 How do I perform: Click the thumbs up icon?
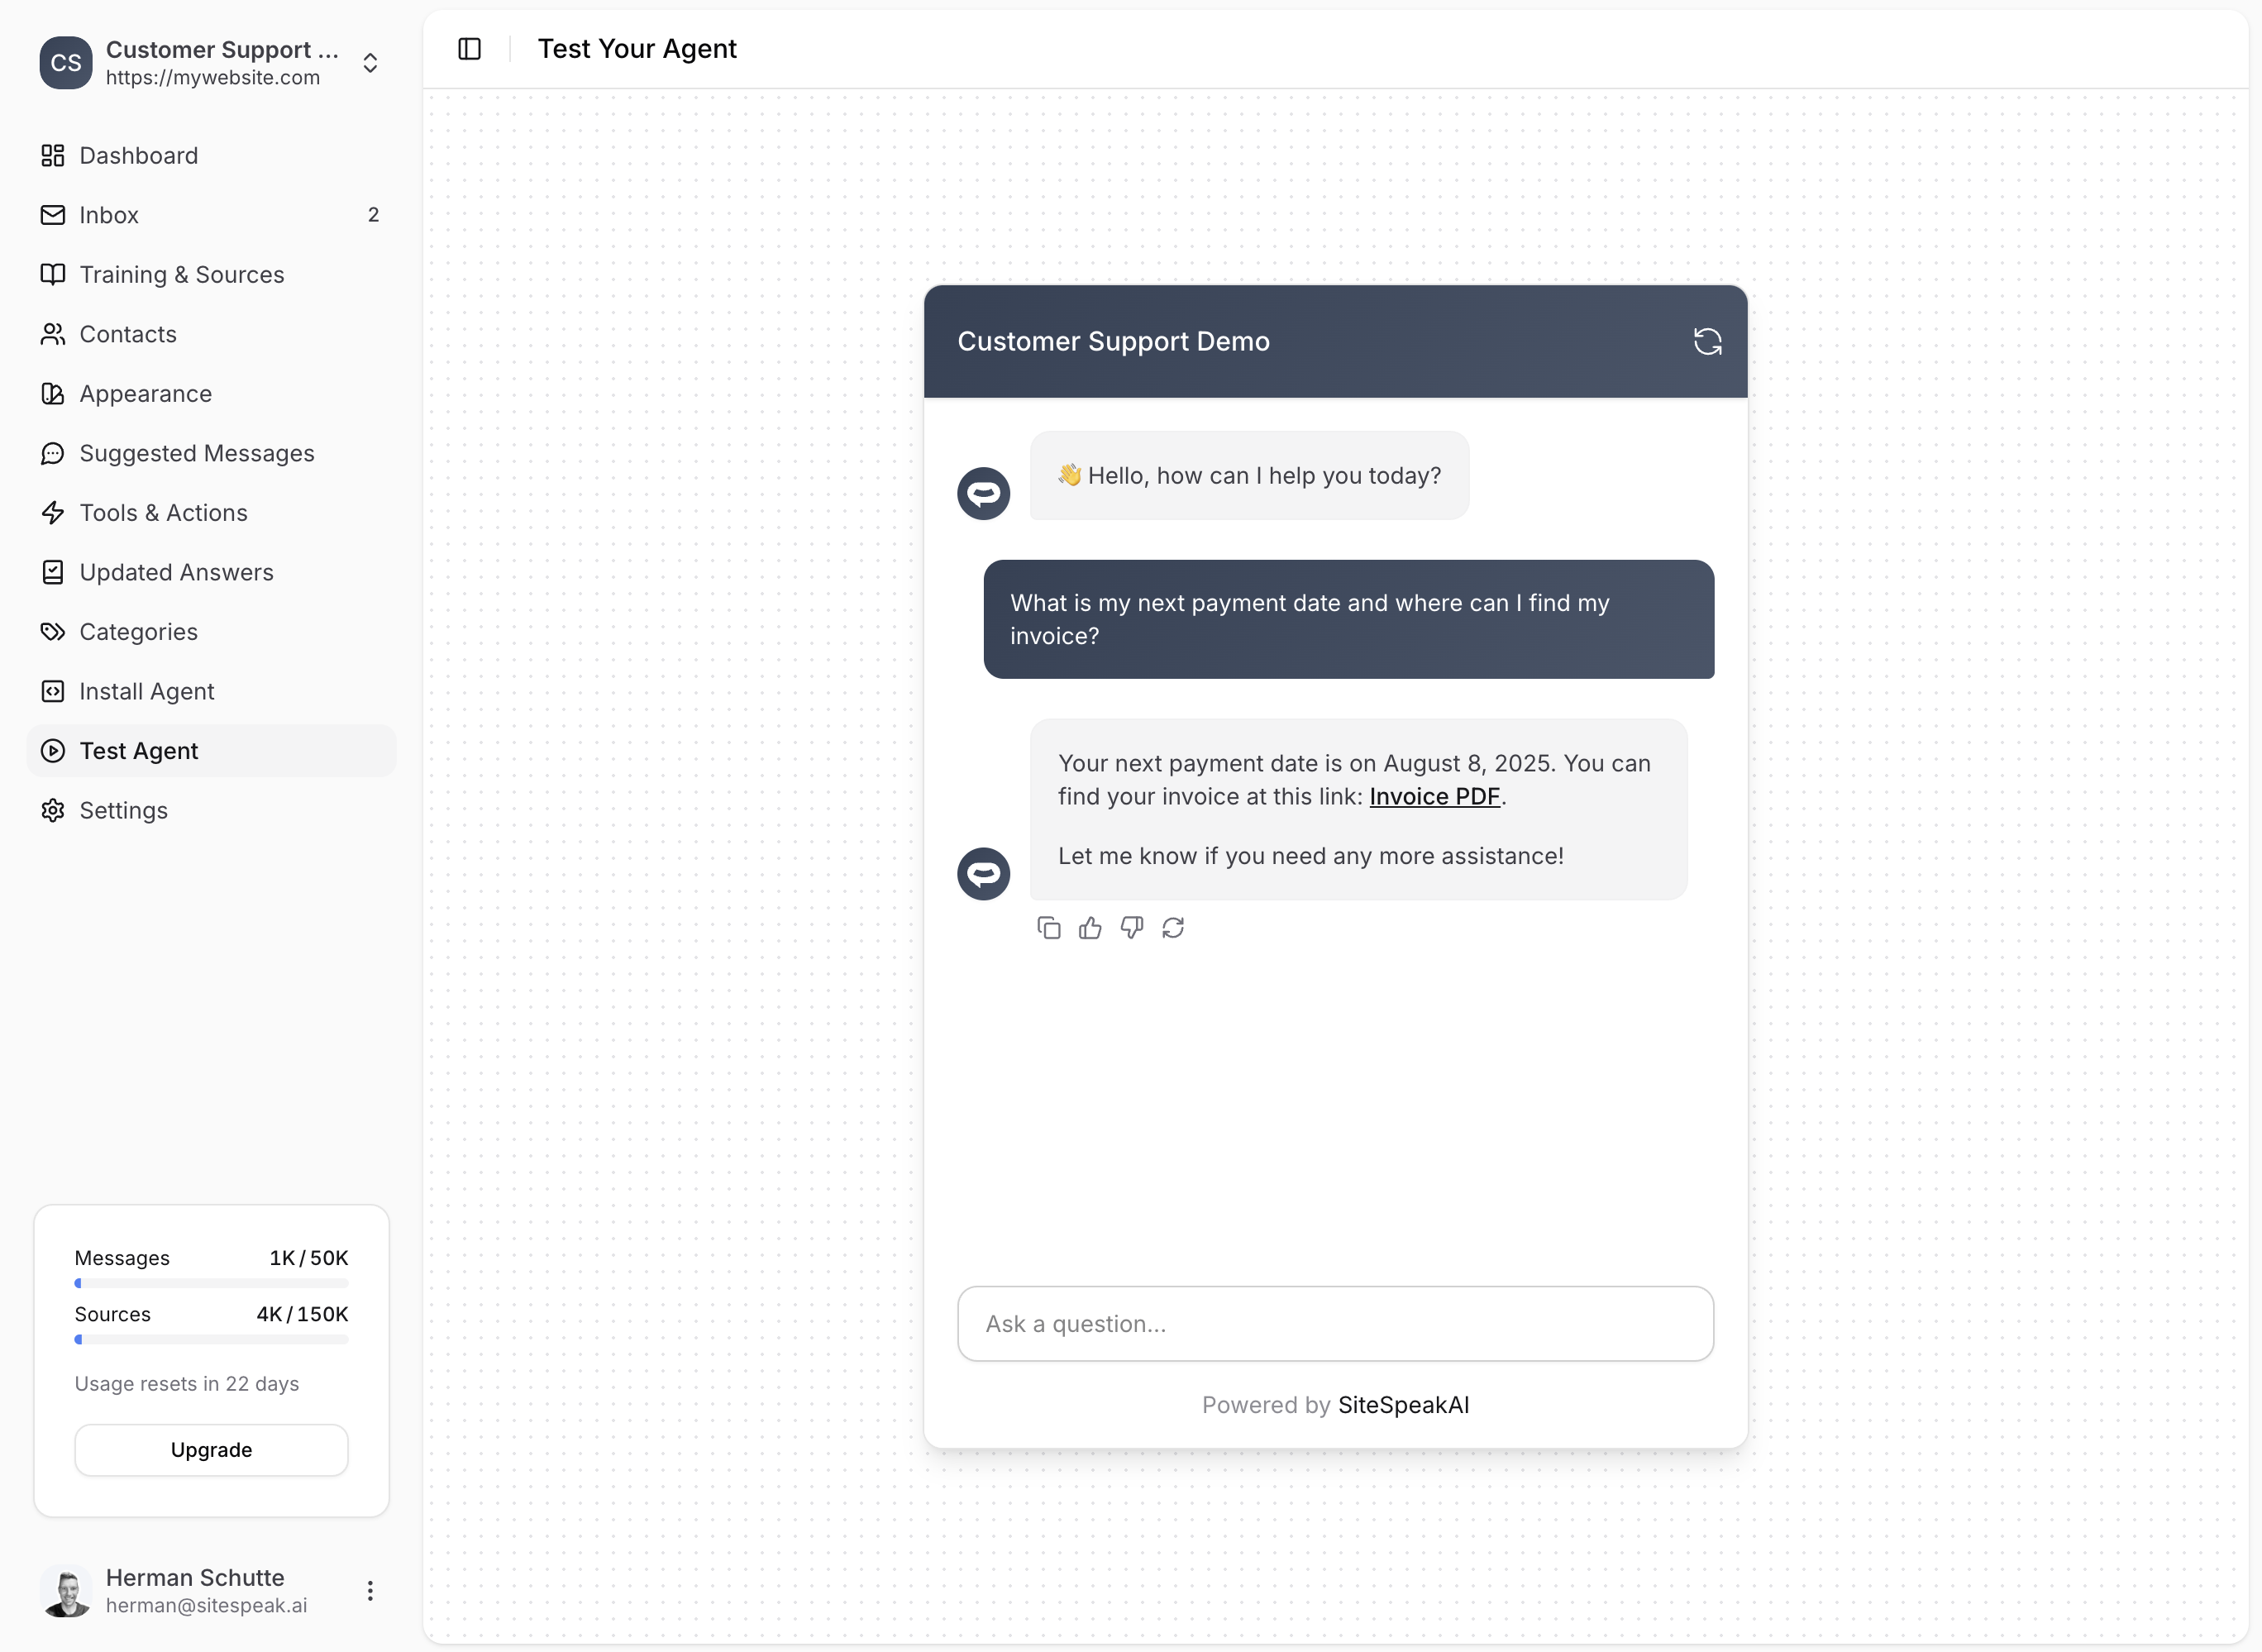click(x=1090, y=928)
